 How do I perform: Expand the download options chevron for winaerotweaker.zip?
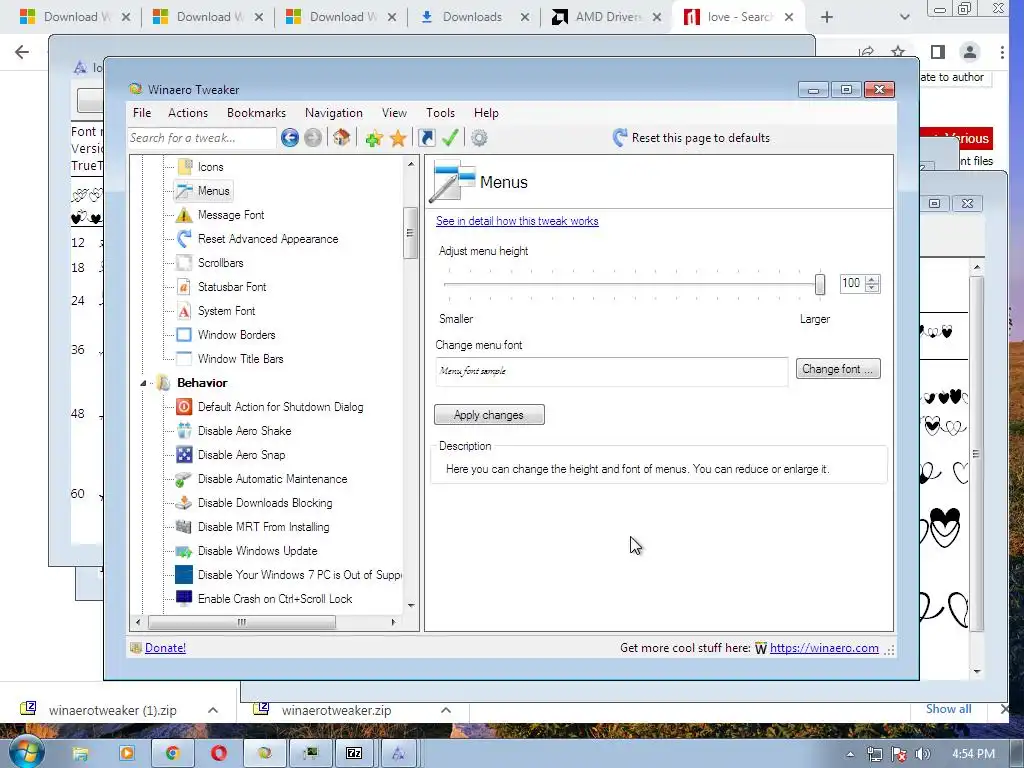pyautogui.click(x=446, y=710)
